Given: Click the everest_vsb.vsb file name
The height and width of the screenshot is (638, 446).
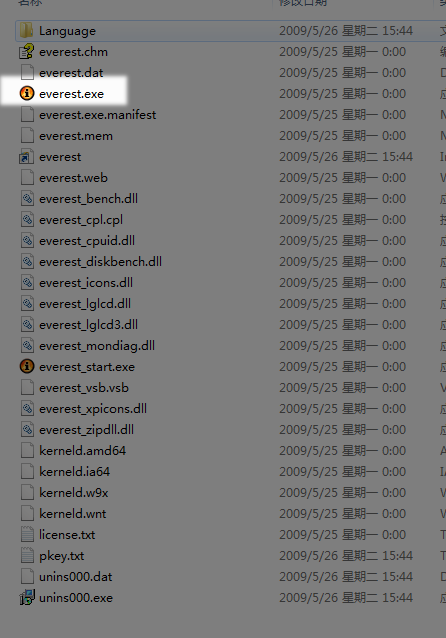Looking at the screenshot, I should 83,388.
